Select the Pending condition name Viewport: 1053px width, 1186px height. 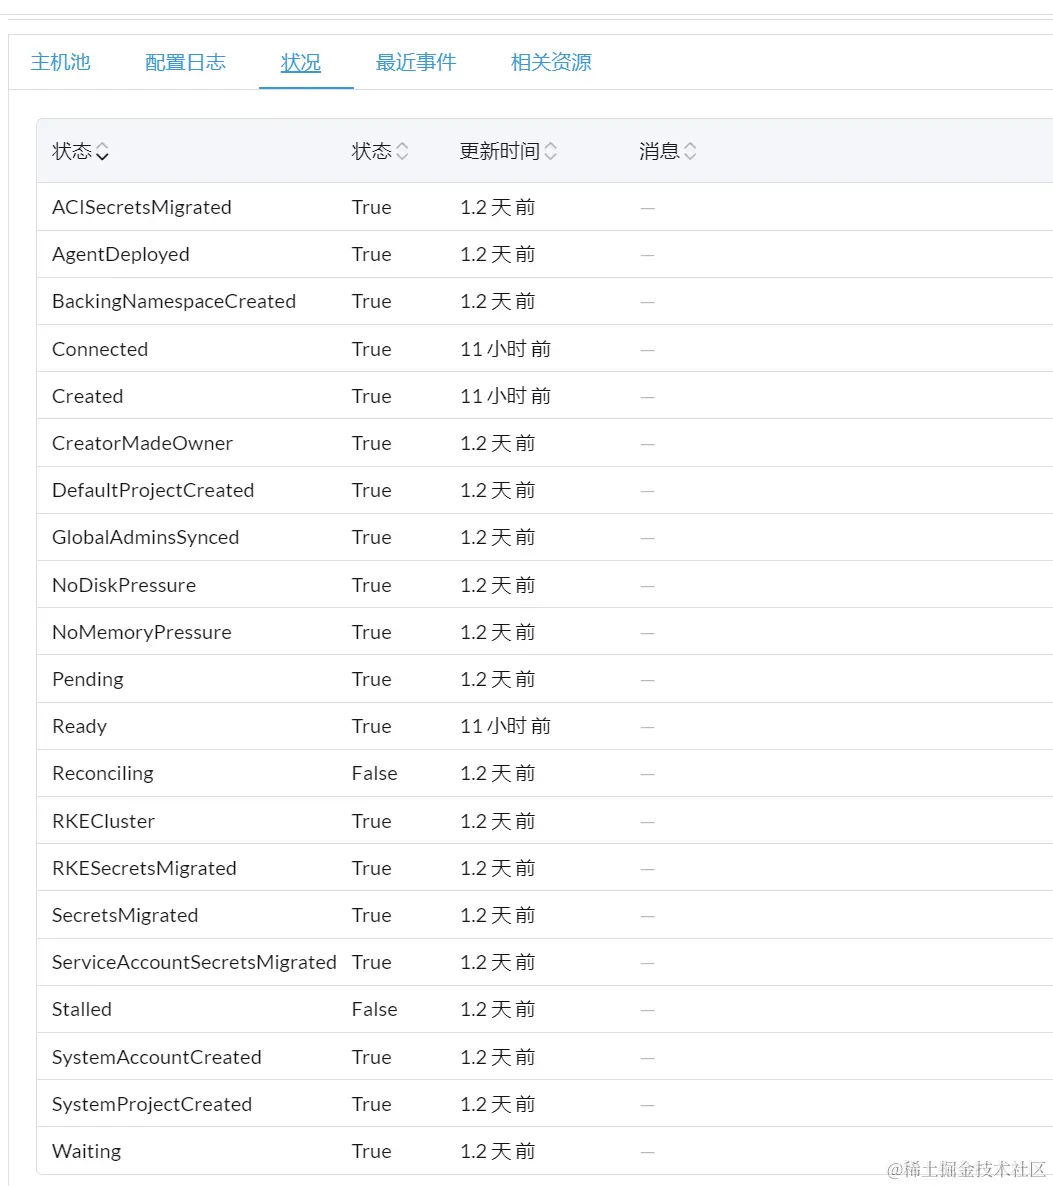click(88, 678)
